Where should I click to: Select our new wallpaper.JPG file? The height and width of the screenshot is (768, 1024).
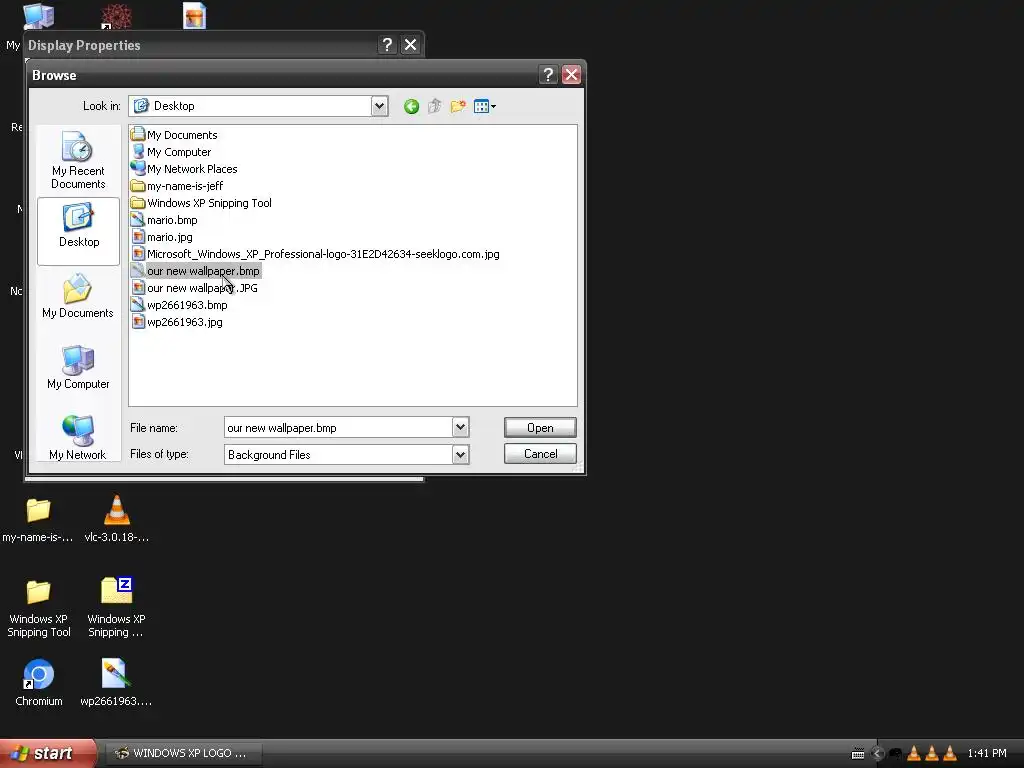(x=195, y=287)
